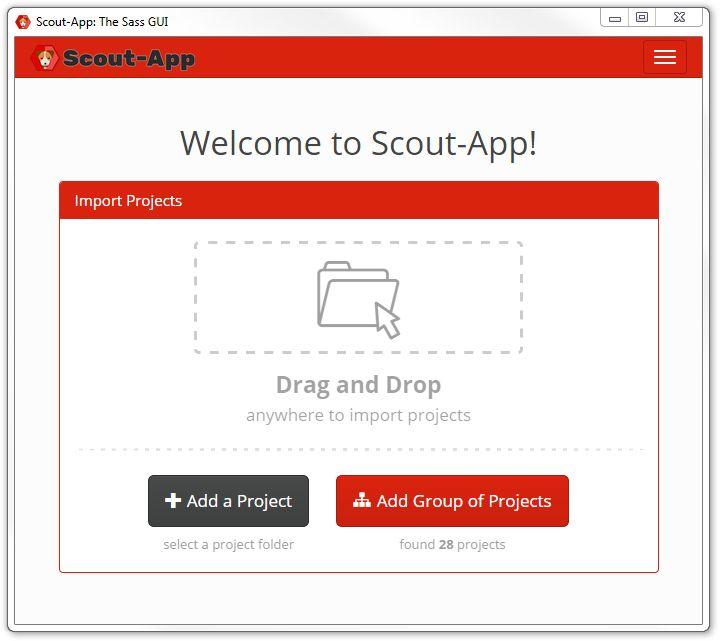Viewport: 720px width, 641px height.
Task: Minimize the Scout-App window
Action: point(614,18)
